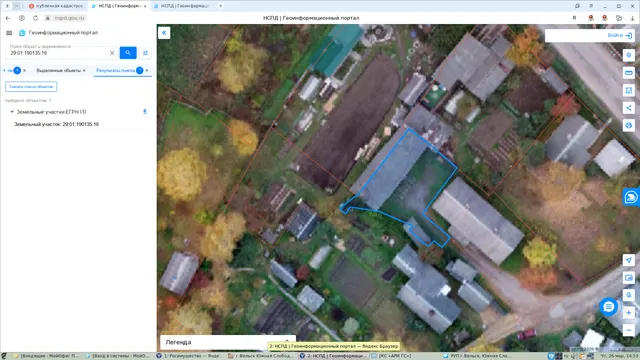Open the map layers globe button
Image resolution: width=640 pixels, height=360 pixels.
click(x=629, y=125)
